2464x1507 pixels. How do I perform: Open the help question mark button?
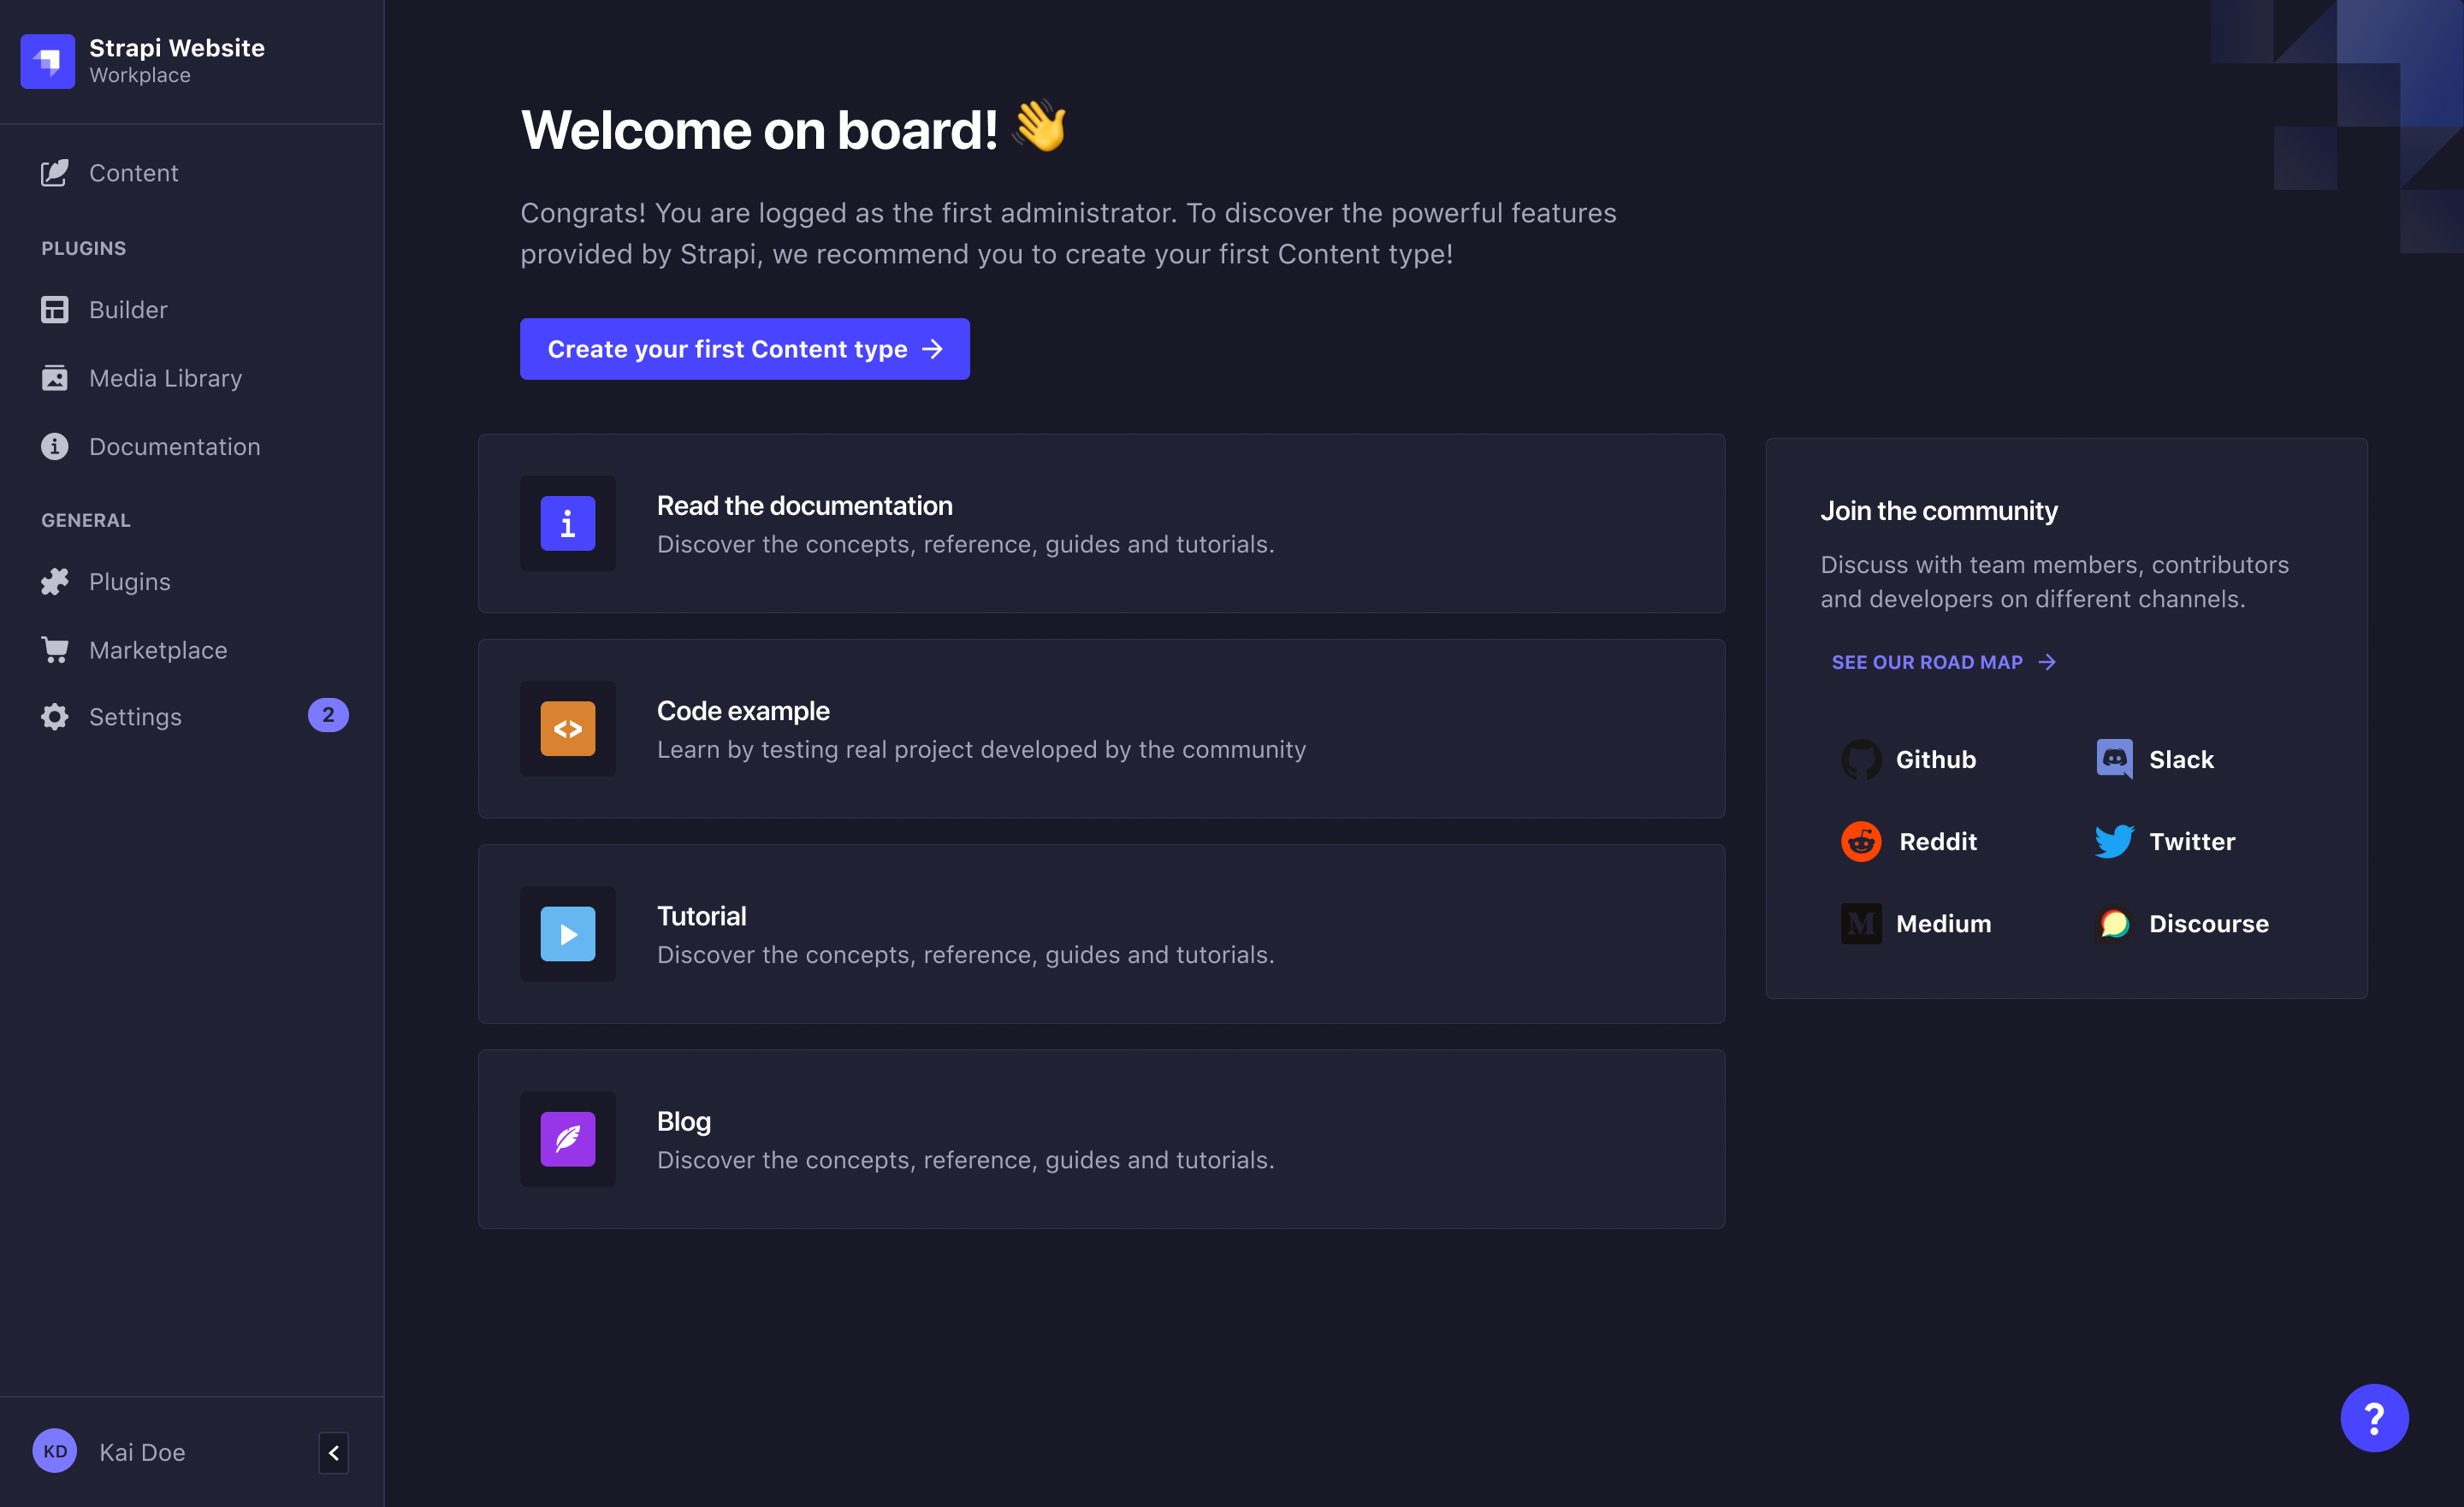[2374, 1418]
